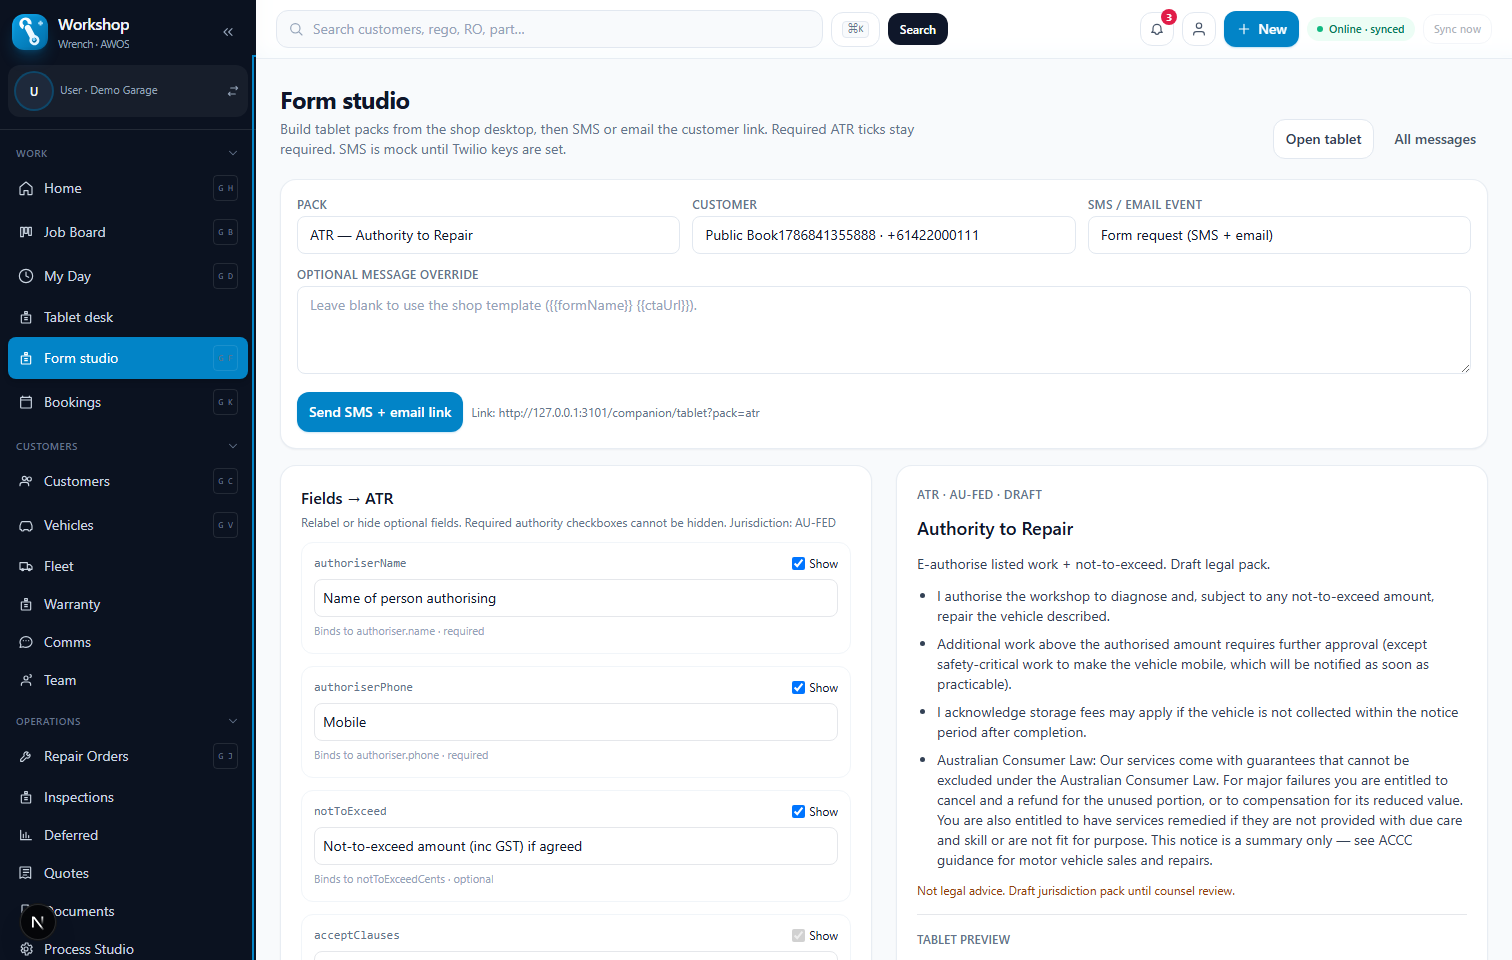1512x960 pixels.
Task: Collapse the Work section chevron
Action: pyautogui.click(x=233, y=153)
